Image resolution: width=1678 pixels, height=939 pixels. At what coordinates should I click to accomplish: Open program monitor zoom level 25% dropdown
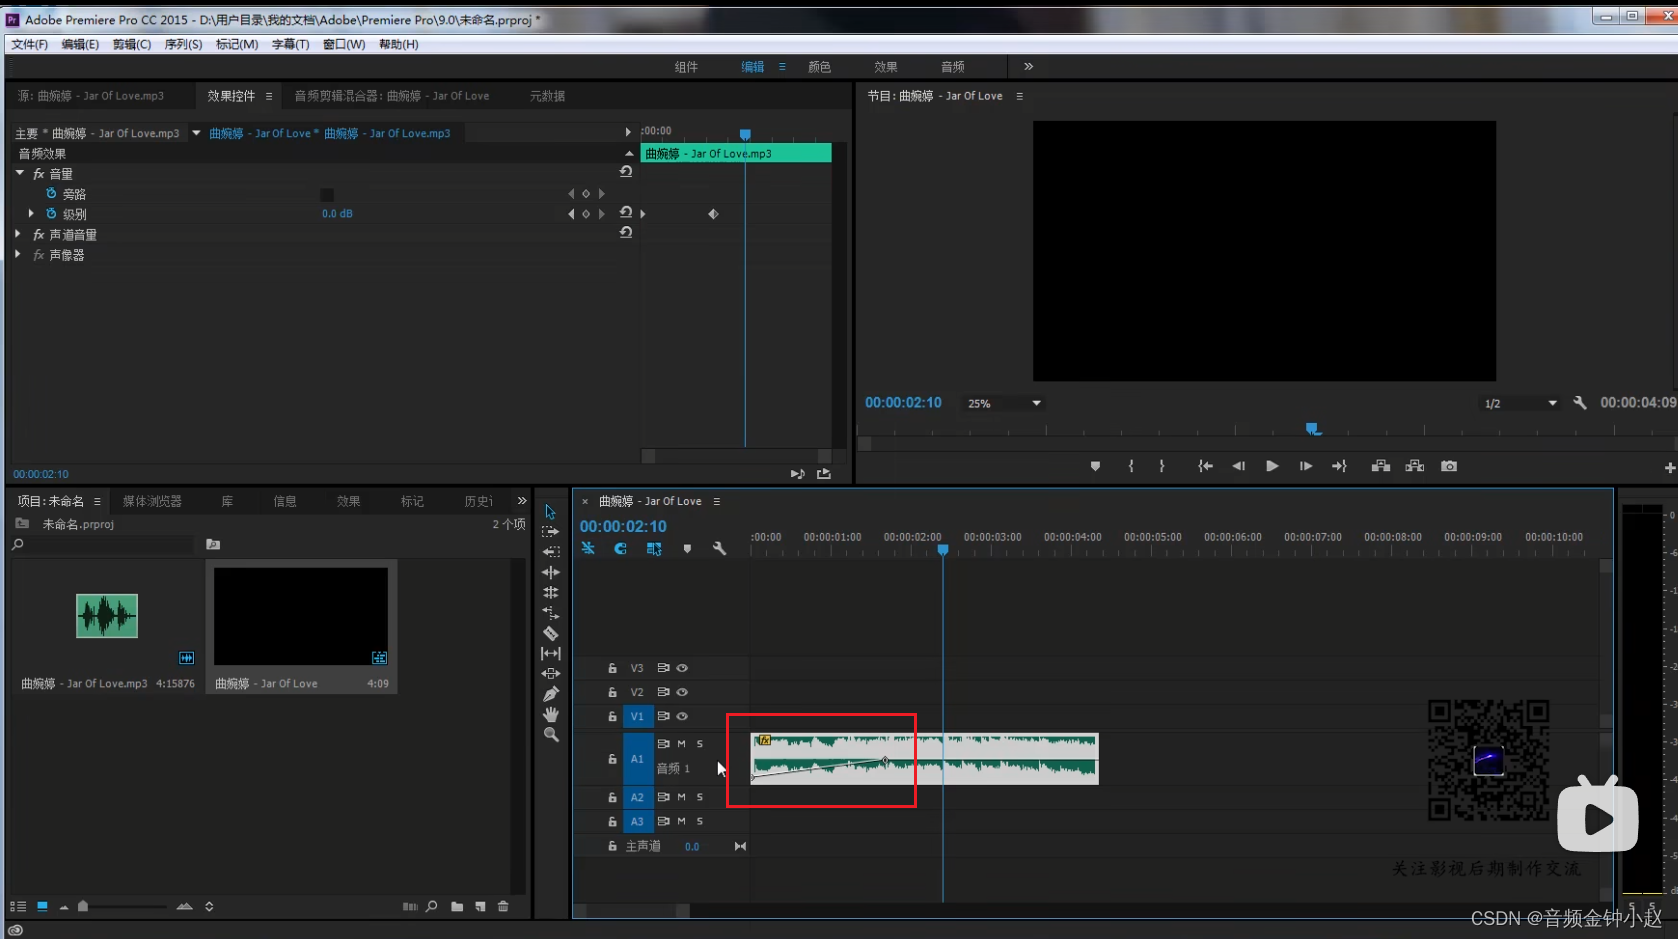pyautogui.click(x=1006, y=403)
